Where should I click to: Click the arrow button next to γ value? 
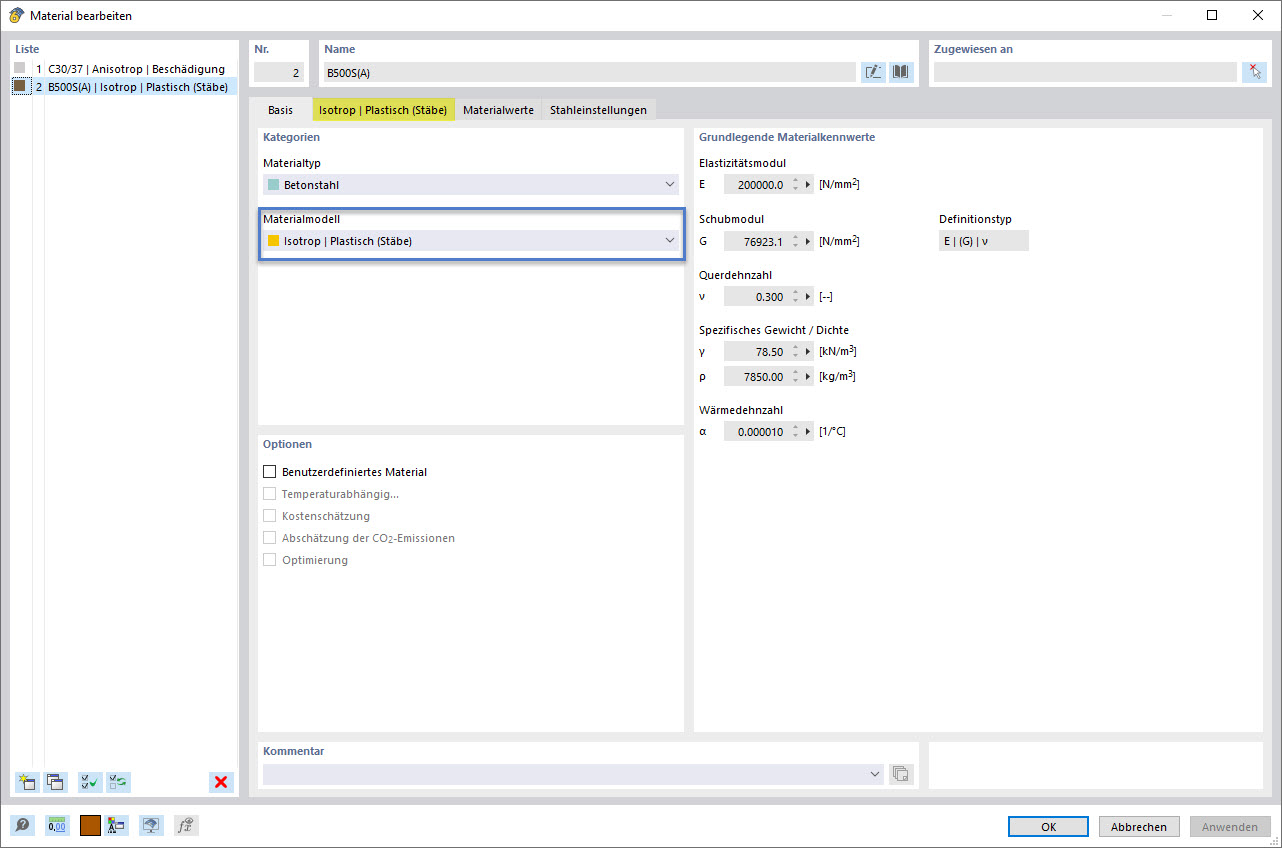[808, 352]
